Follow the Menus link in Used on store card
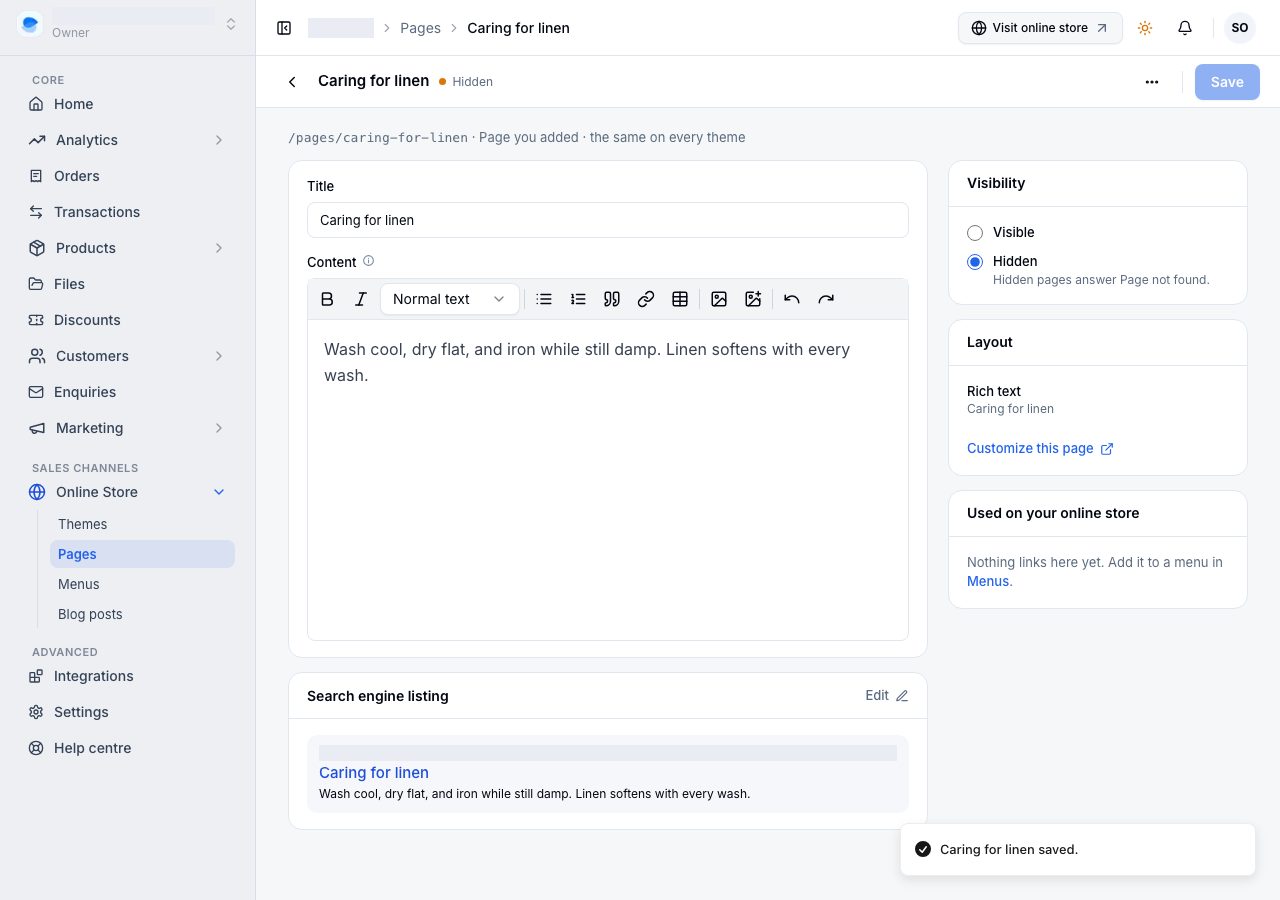Viewport: 1280px width, 900px height. [x=989, y=581]
